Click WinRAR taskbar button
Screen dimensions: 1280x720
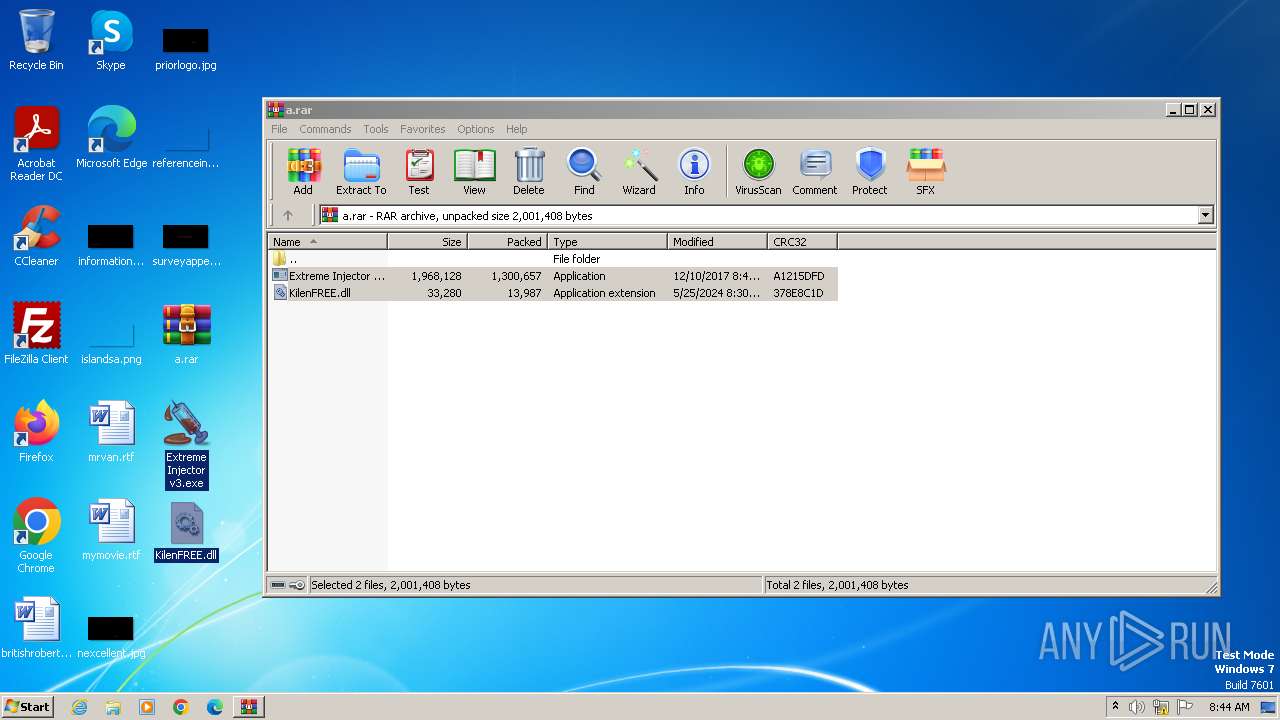point(248,707)
